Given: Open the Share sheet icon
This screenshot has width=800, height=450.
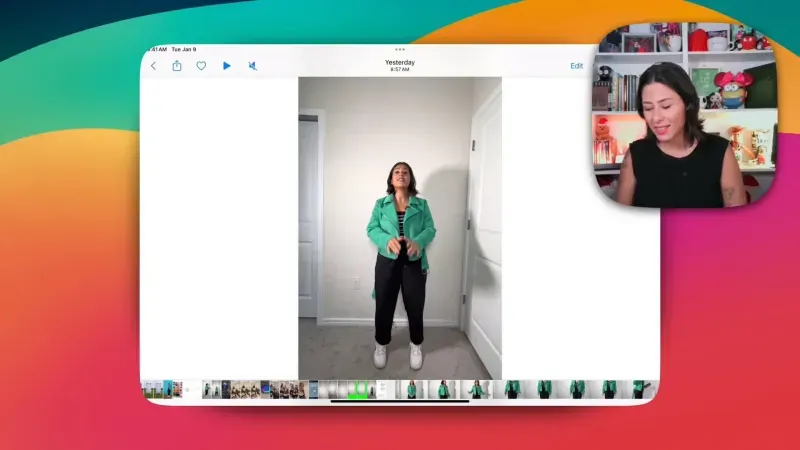Looking at the screenshot, I should pyautogui.click(x=177, y=66).
